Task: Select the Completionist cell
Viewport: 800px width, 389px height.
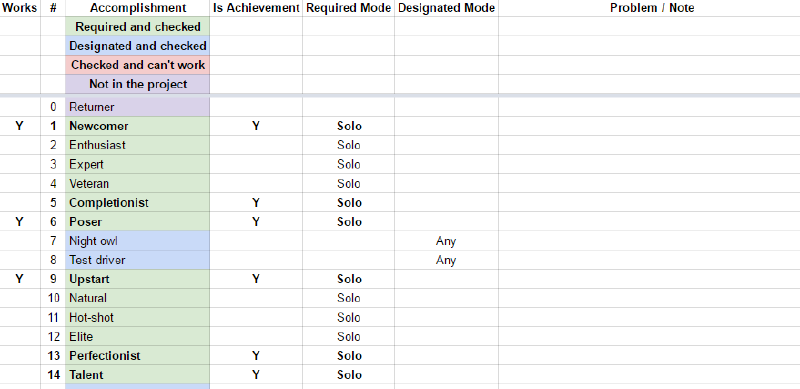Action: [x=138, y=203]
